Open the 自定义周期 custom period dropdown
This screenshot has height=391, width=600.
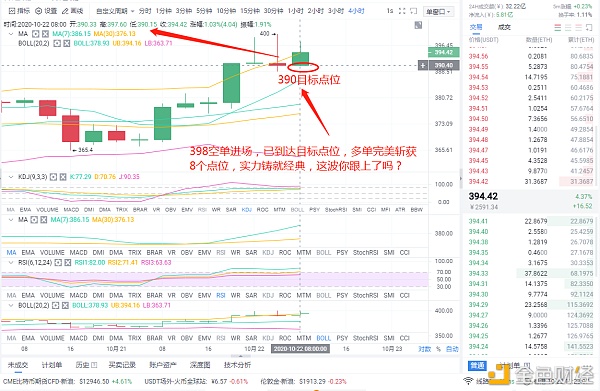[x=115, y=11]
